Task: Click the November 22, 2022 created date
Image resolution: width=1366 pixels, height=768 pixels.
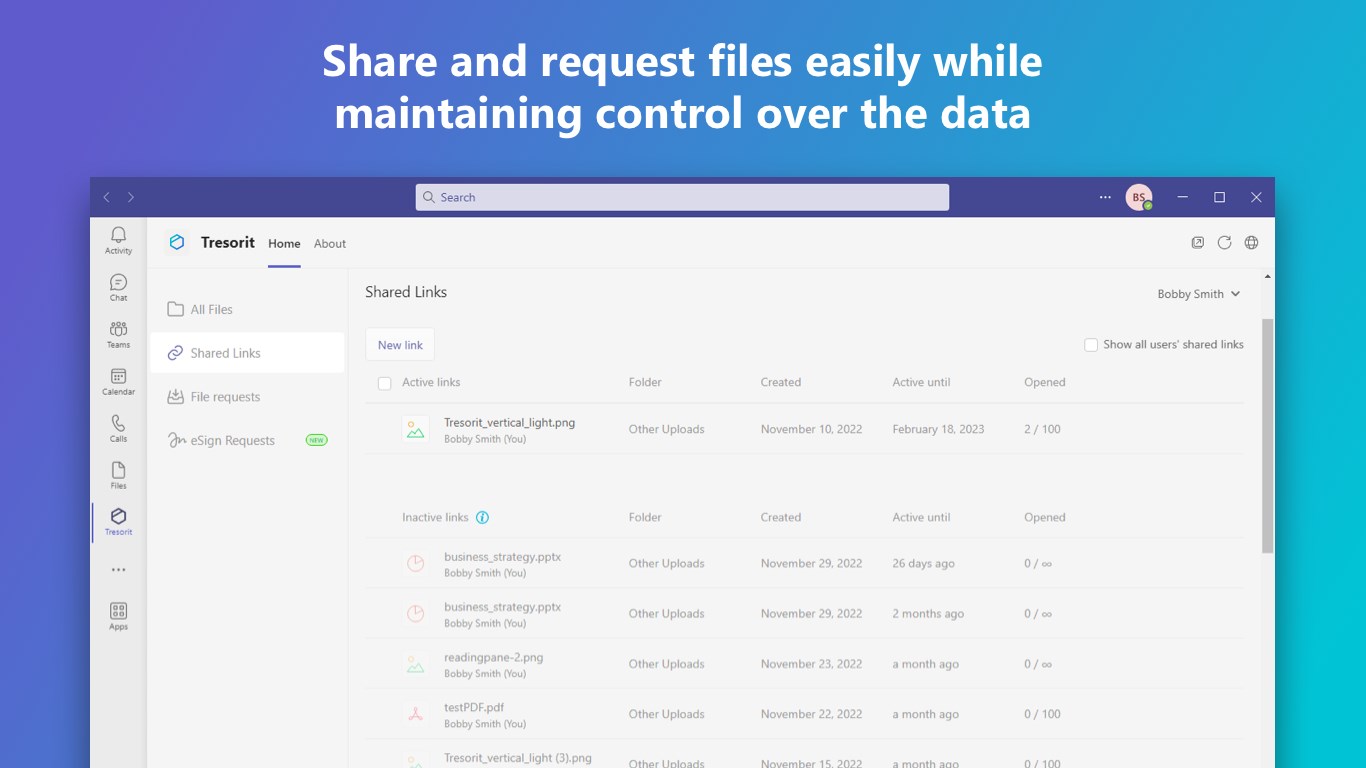Action: pyautogui.click(x=811, y=714)
